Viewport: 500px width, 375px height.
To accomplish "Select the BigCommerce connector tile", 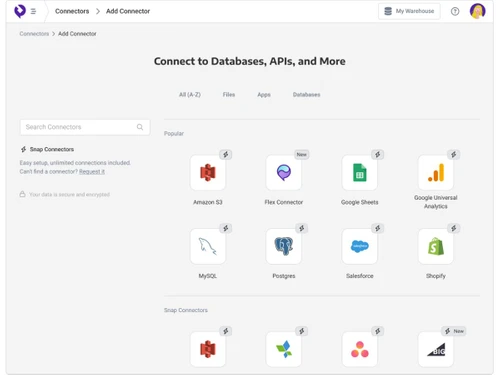I will (436, 349).
